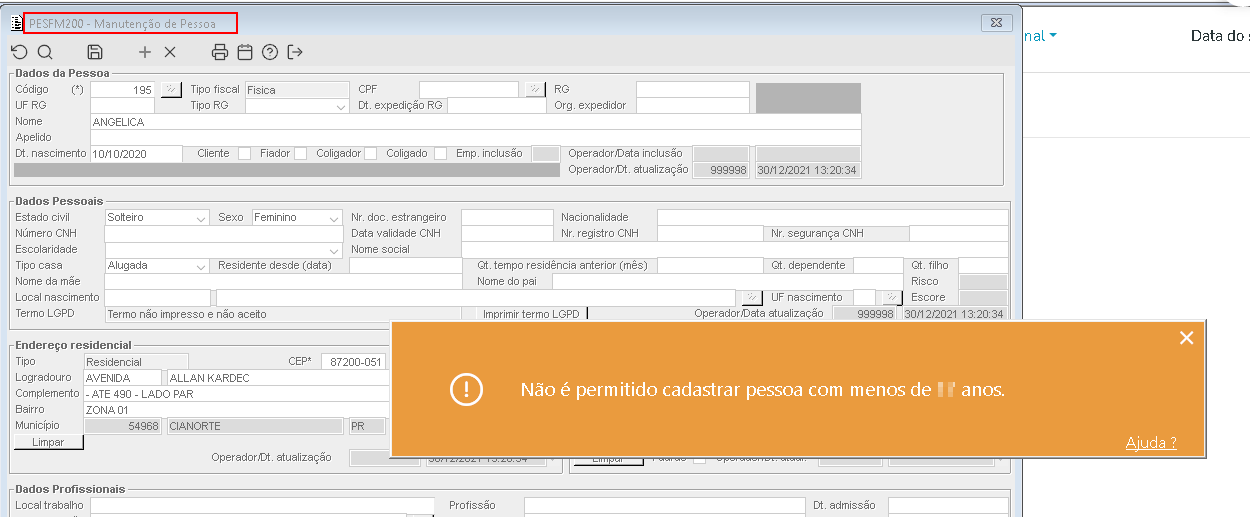Viewport: 1250px width, 517px height.
Task: Click the Número CNH input field
Action: pyautogui.click(x=224, y=233)
